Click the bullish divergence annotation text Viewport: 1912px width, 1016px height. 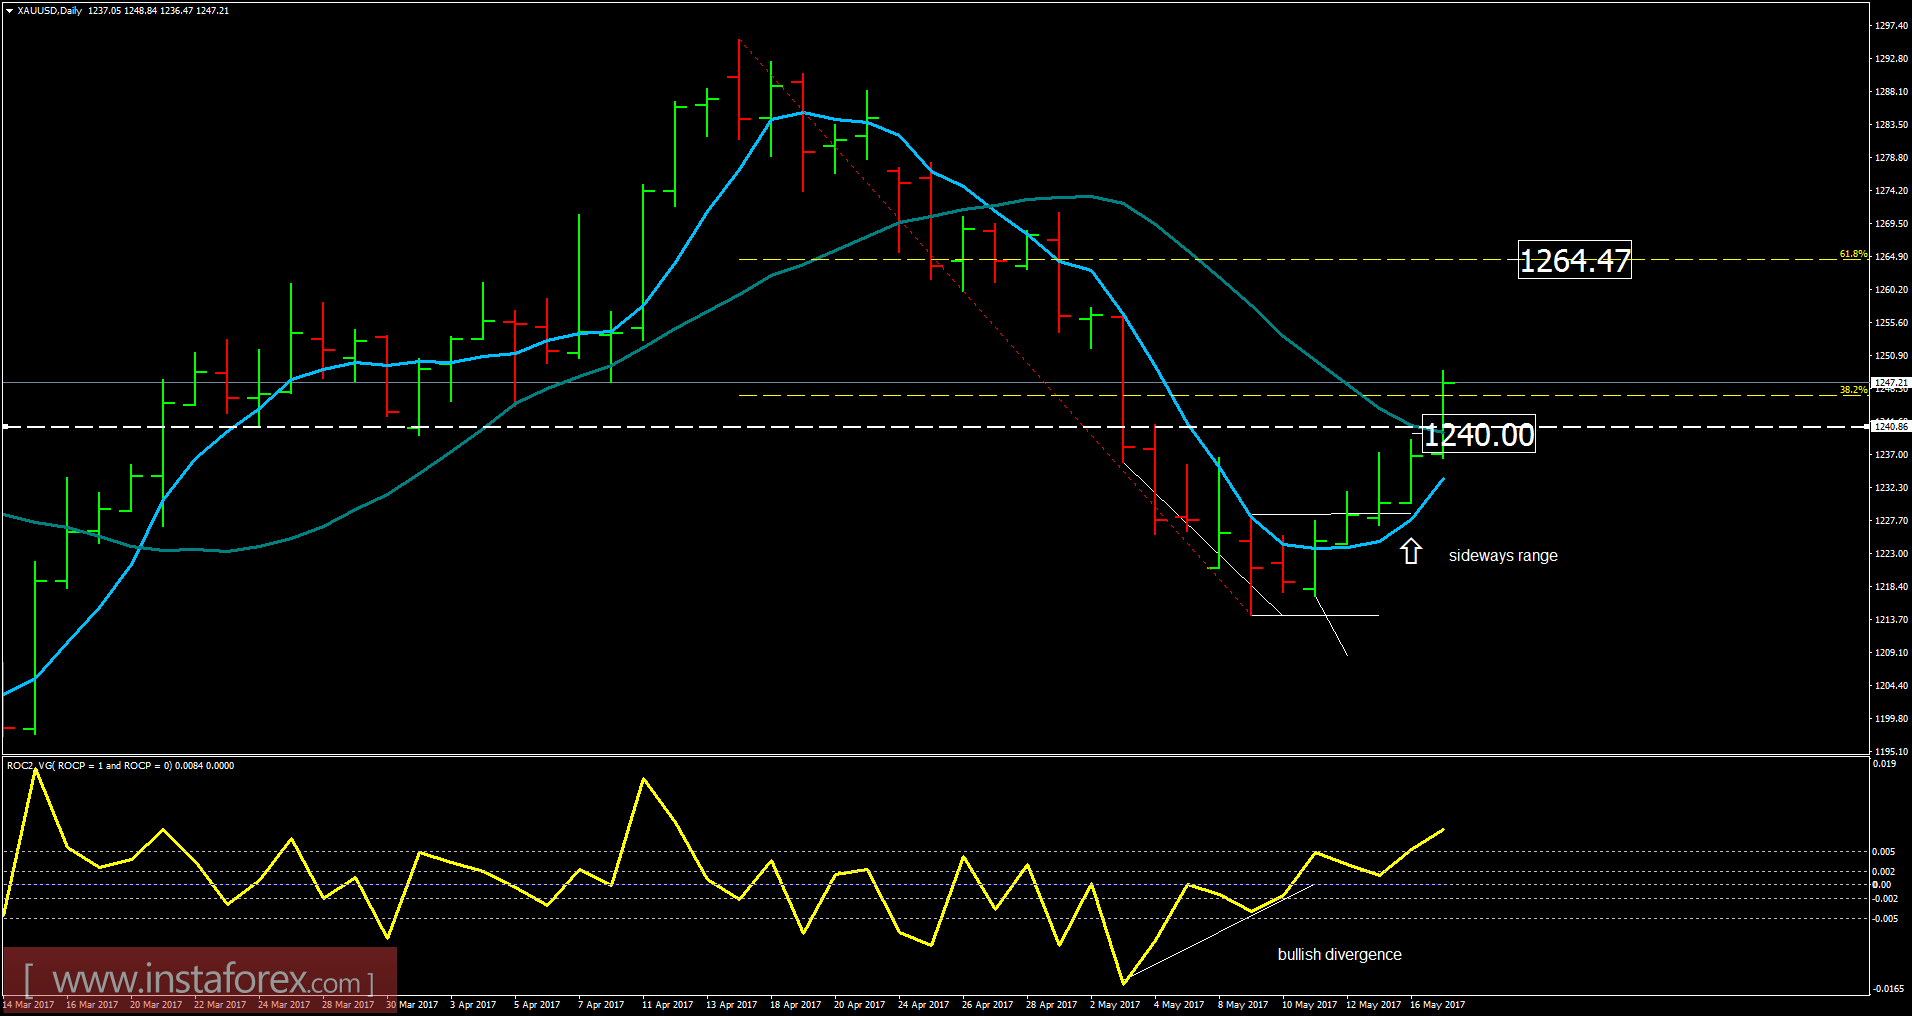pyautogui.click(x=1338, y=954)
